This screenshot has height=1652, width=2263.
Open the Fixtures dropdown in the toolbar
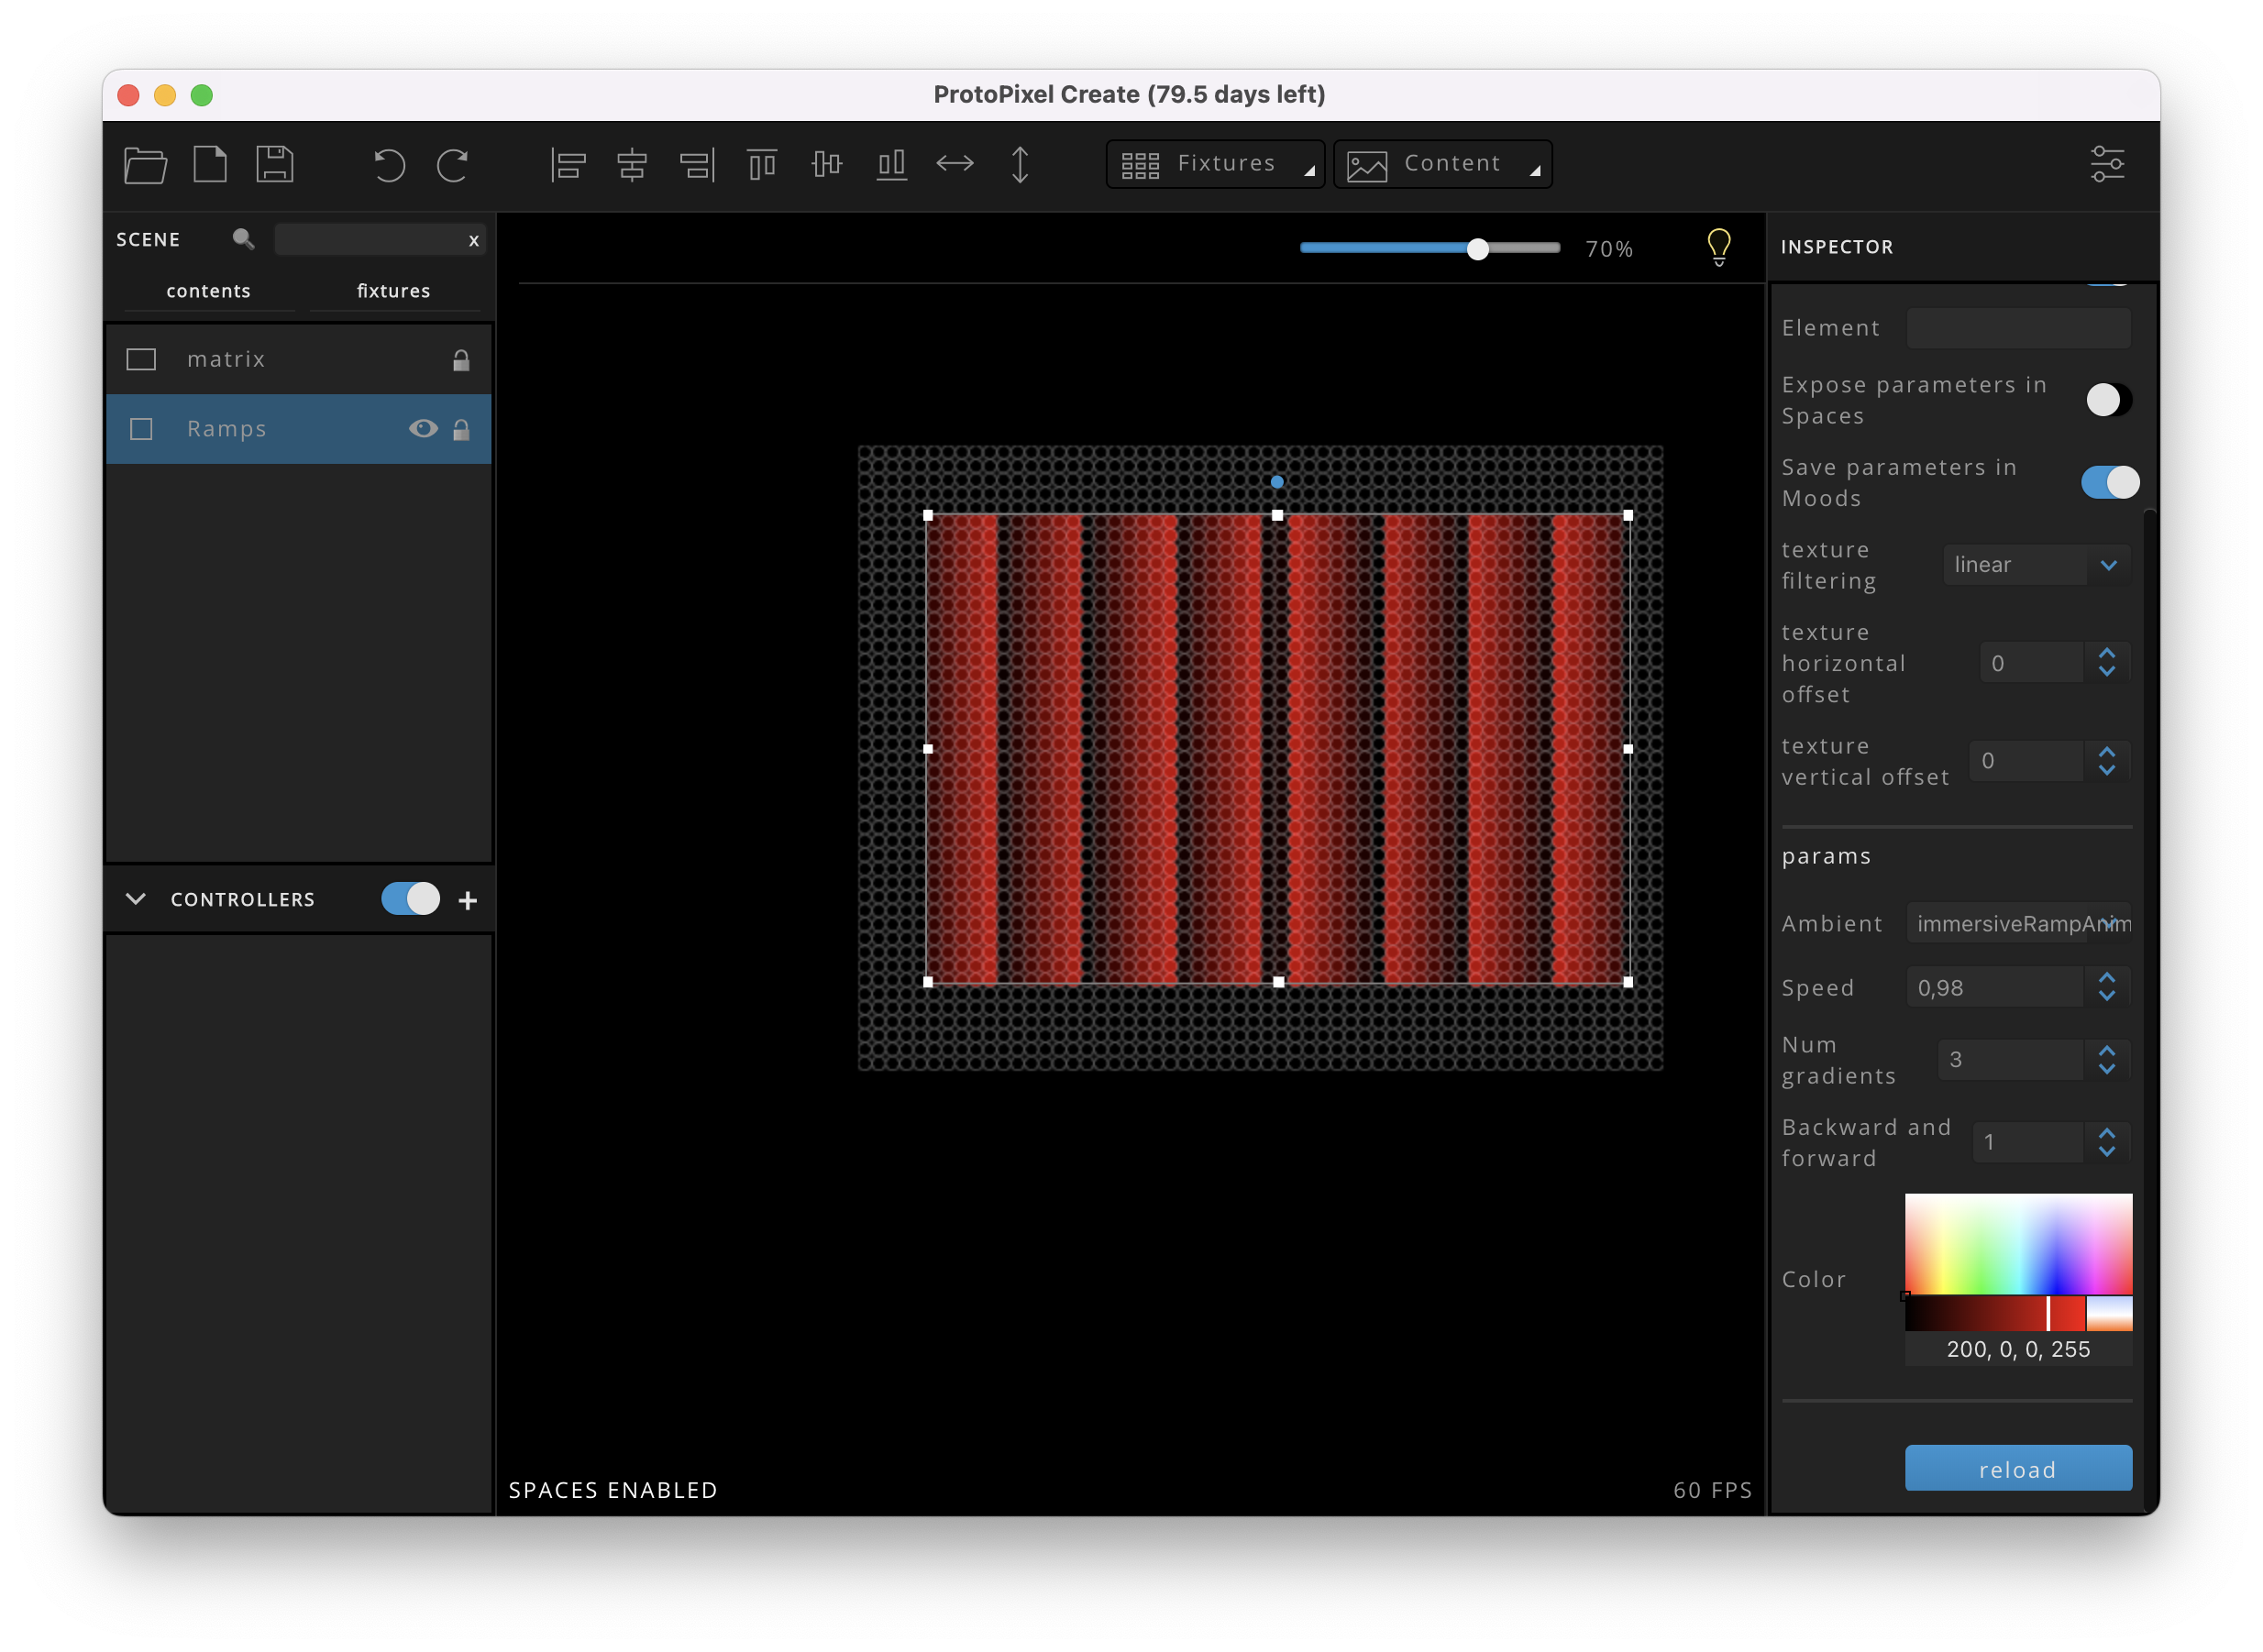[x=1214, y=163]
